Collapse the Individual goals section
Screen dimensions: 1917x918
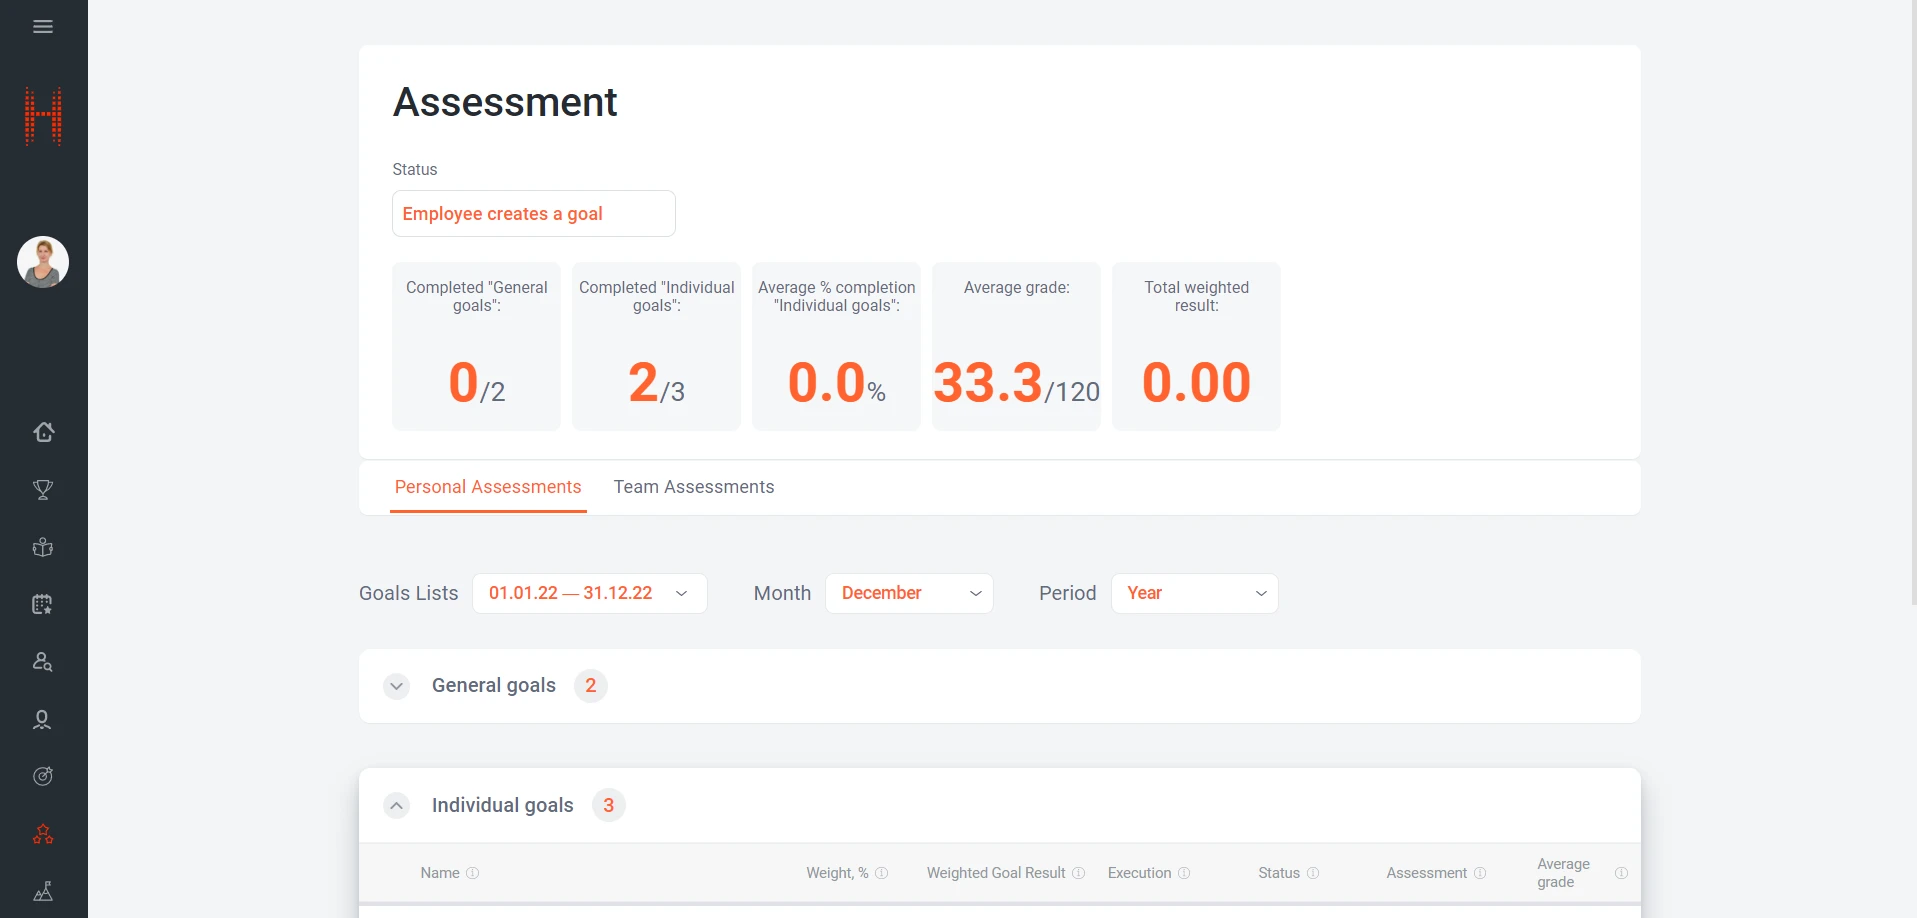[397, 806]
